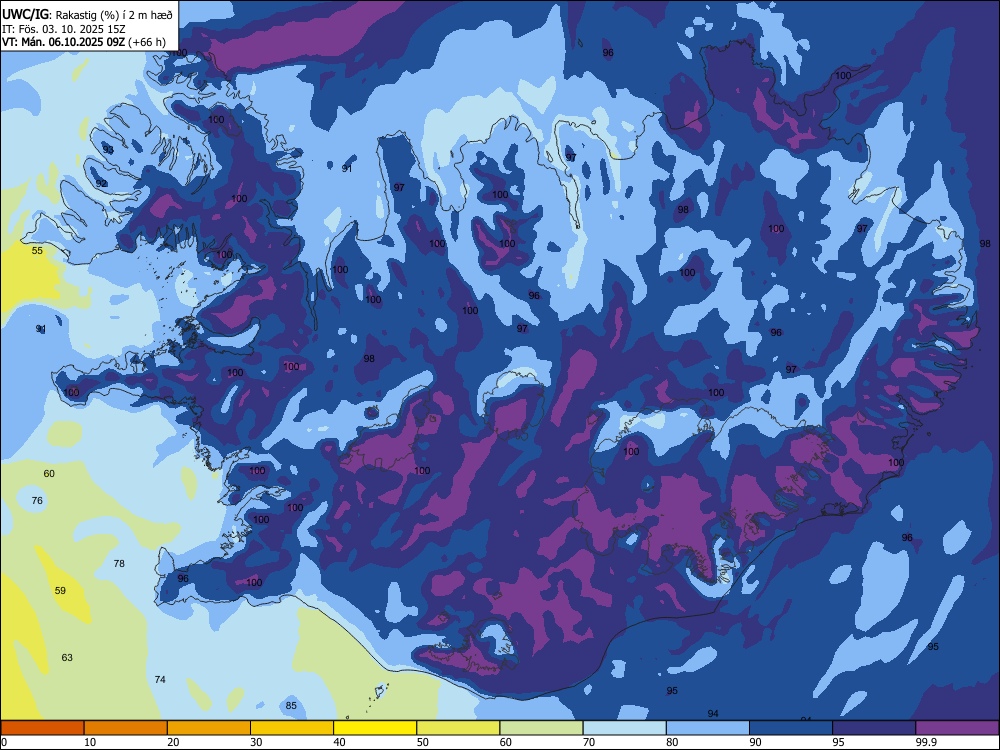
Task: Select the map value 74
Action: tap(160, 680)
